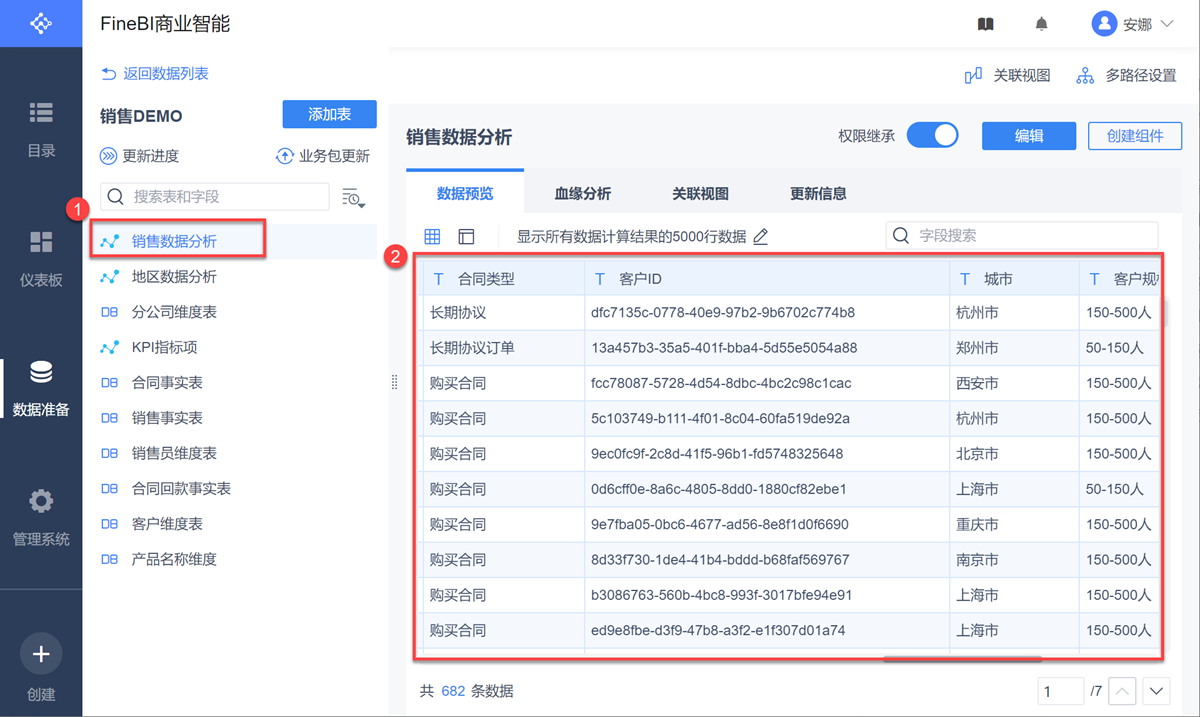Focus the 搜索表和字段 search box
1200x717 pixels.
(x=215, y=197)
